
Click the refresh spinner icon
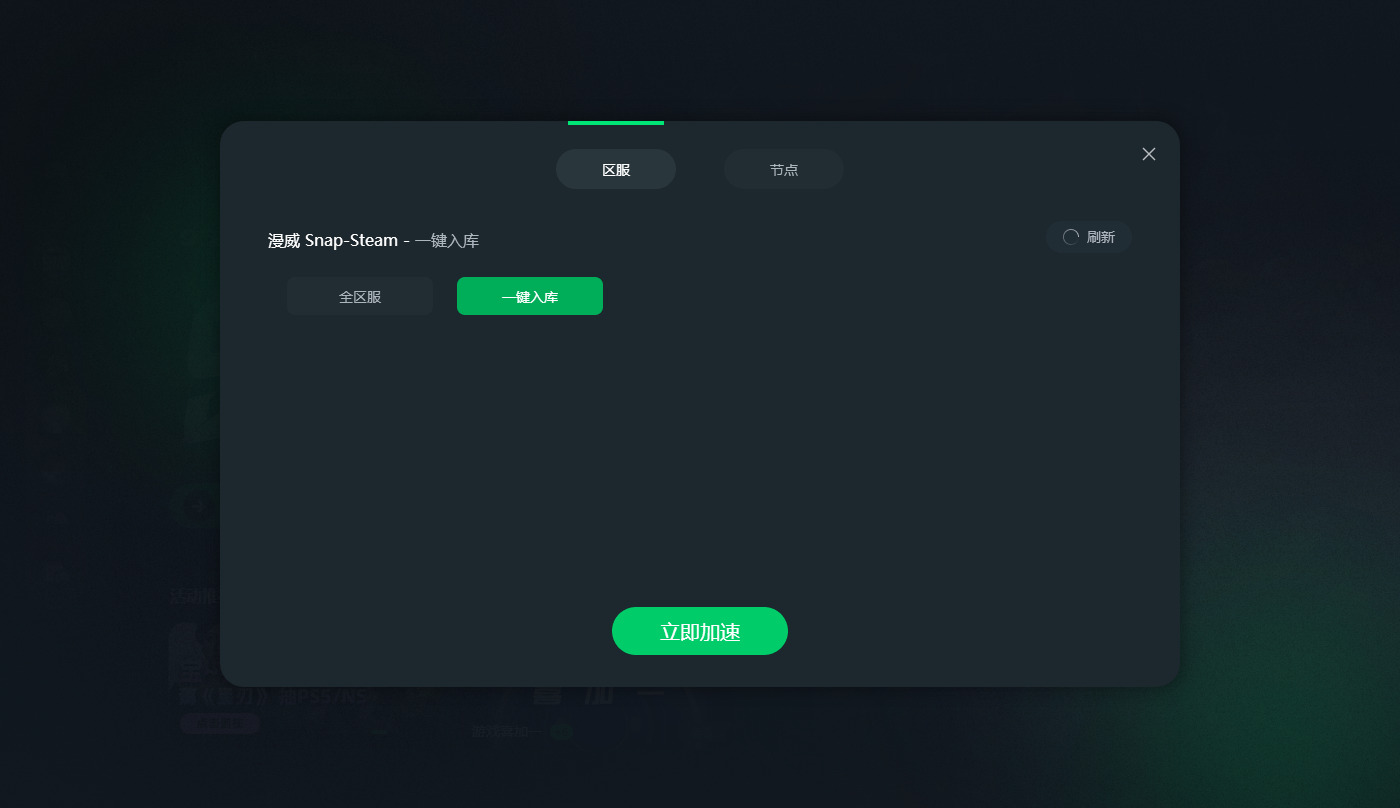(1071, 237)
